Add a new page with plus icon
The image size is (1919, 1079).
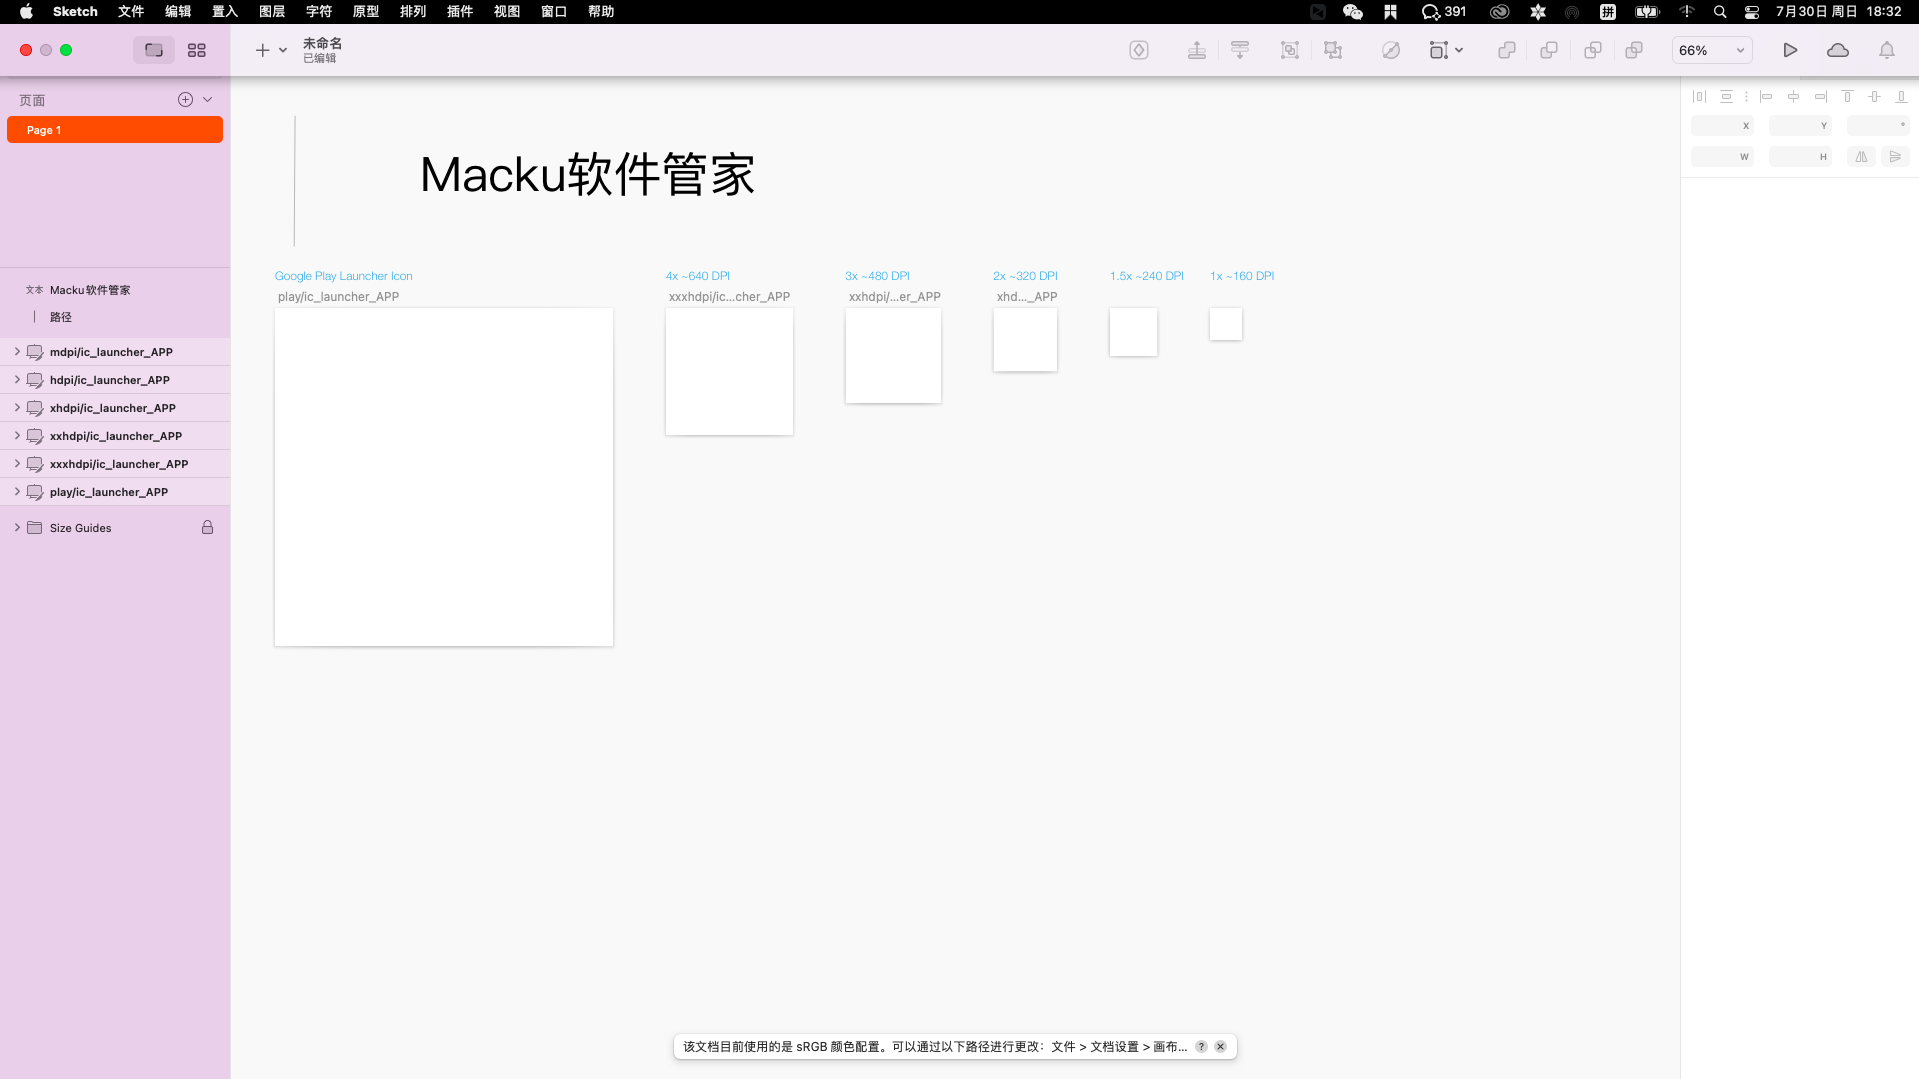(x=185, y=99)
